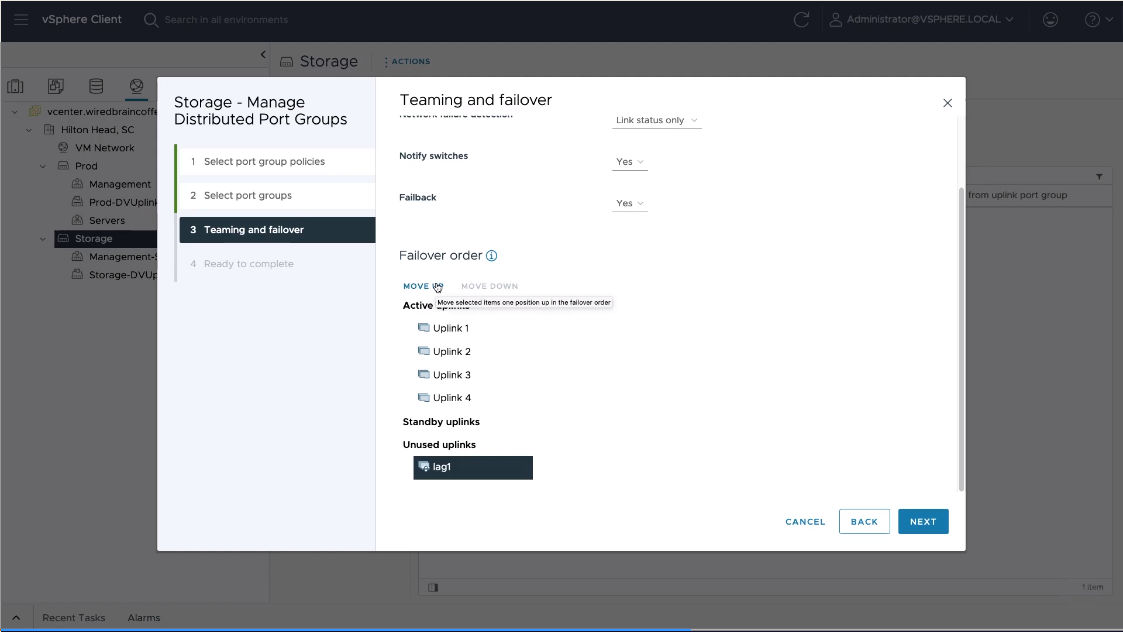
Task: Open the Storage inventory view icon
Action: 96,86
